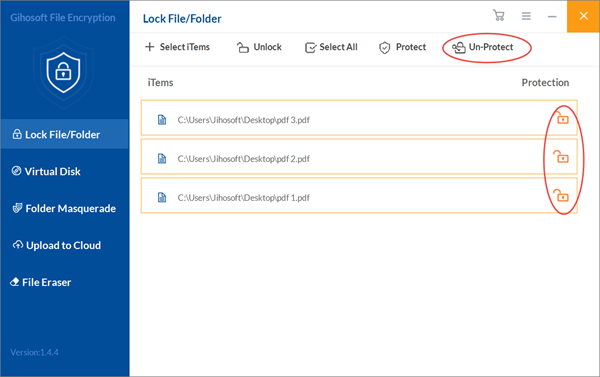This screenshot has height=377, width=600.
Task: Toggle protection lock for pdf 1.pdf
Action: [561, 196]
